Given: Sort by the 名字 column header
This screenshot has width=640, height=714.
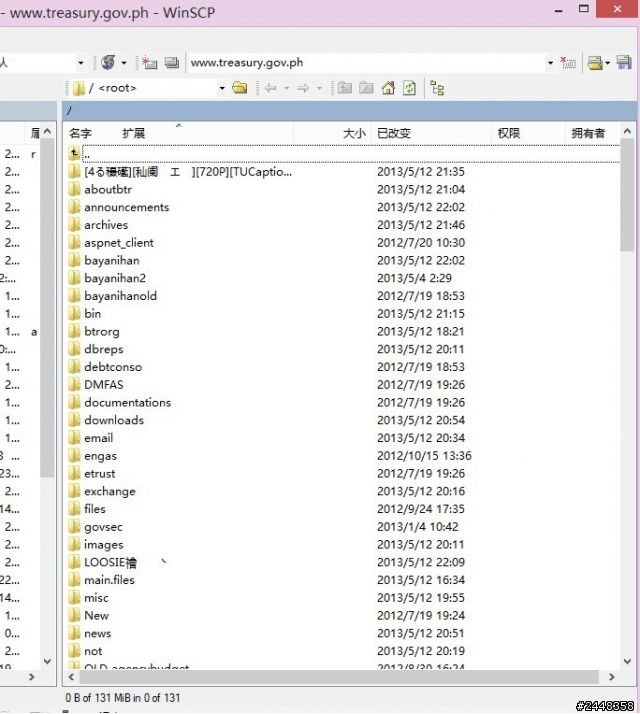Looking at the screenshot, I should point(81,133).
